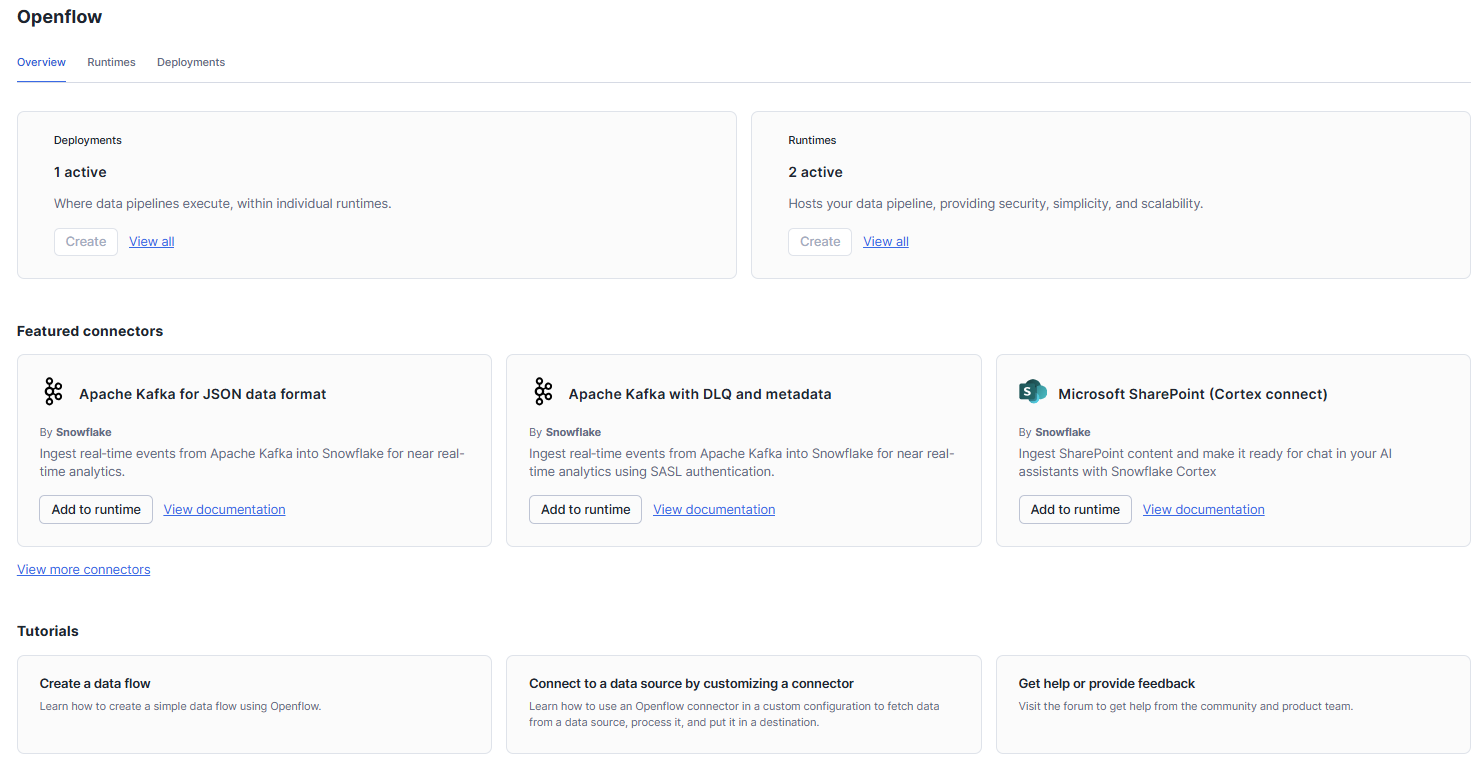The width and height of the screenshot is (1483, 763).
Task: Select the Overview tab
Action: (x=41, y=62)
